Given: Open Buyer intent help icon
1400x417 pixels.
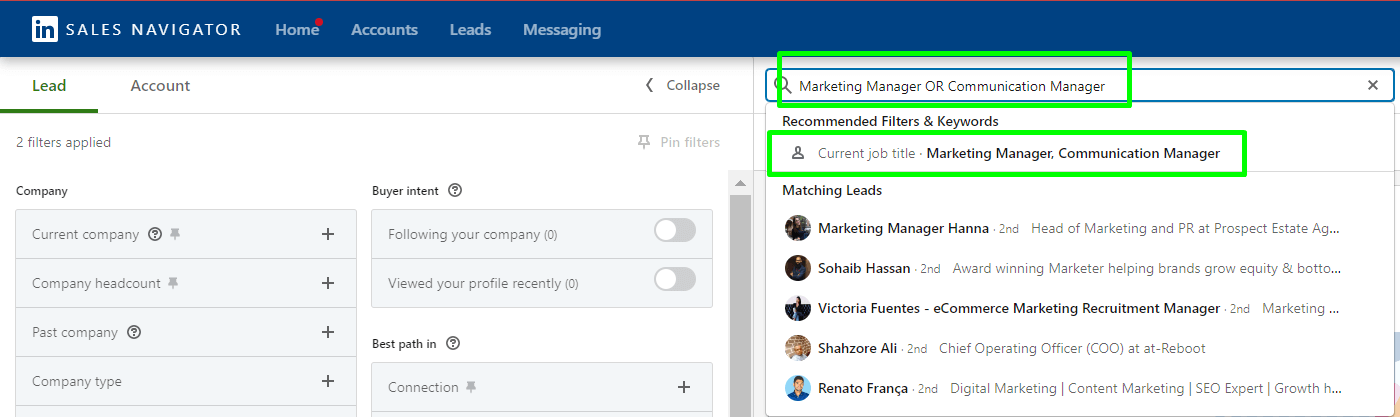Looking at the screenshot, I should coord(455,190).
